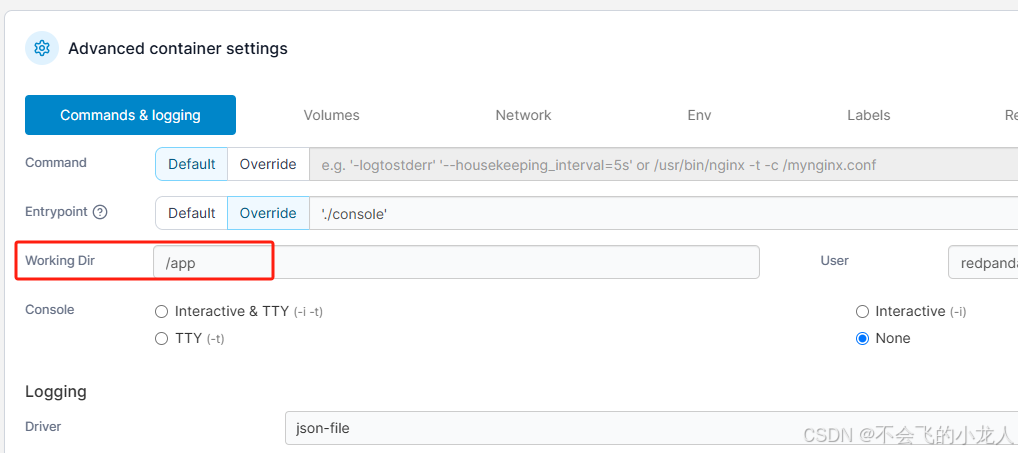Set Command mode to Default
1018x453 pixels.
[x=192, y=164]
